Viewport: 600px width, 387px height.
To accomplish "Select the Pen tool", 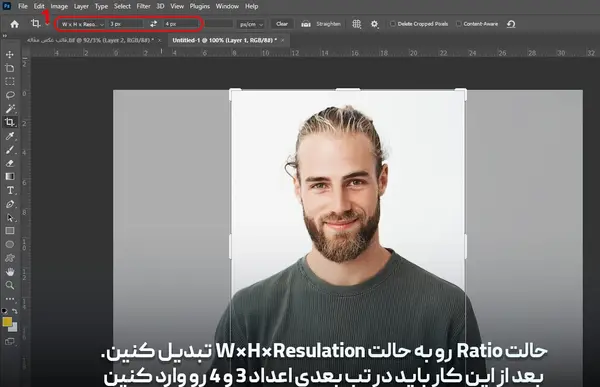I will point(10,204).
